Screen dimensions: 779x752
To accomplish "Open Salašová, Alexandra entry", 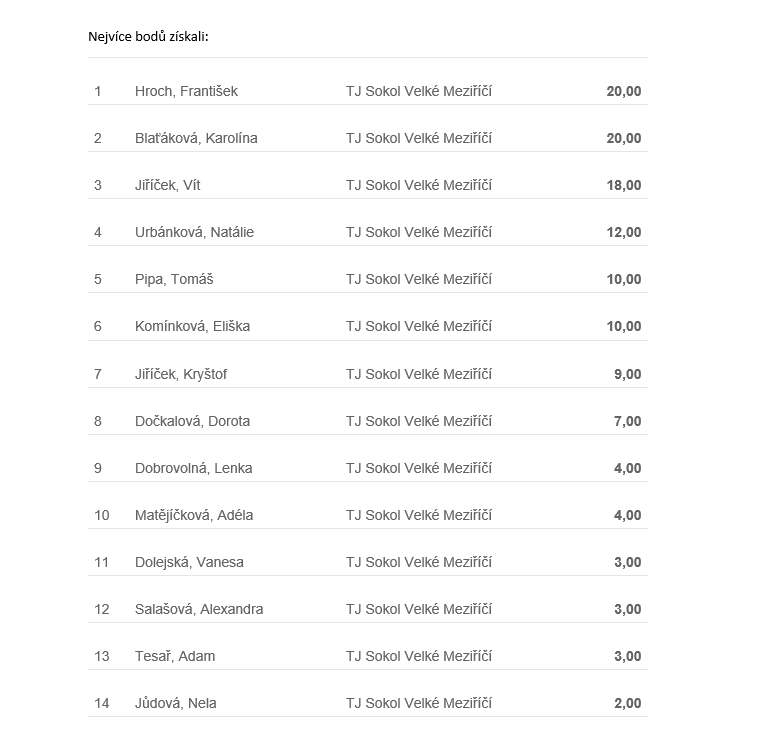I will tap(199, 609).
